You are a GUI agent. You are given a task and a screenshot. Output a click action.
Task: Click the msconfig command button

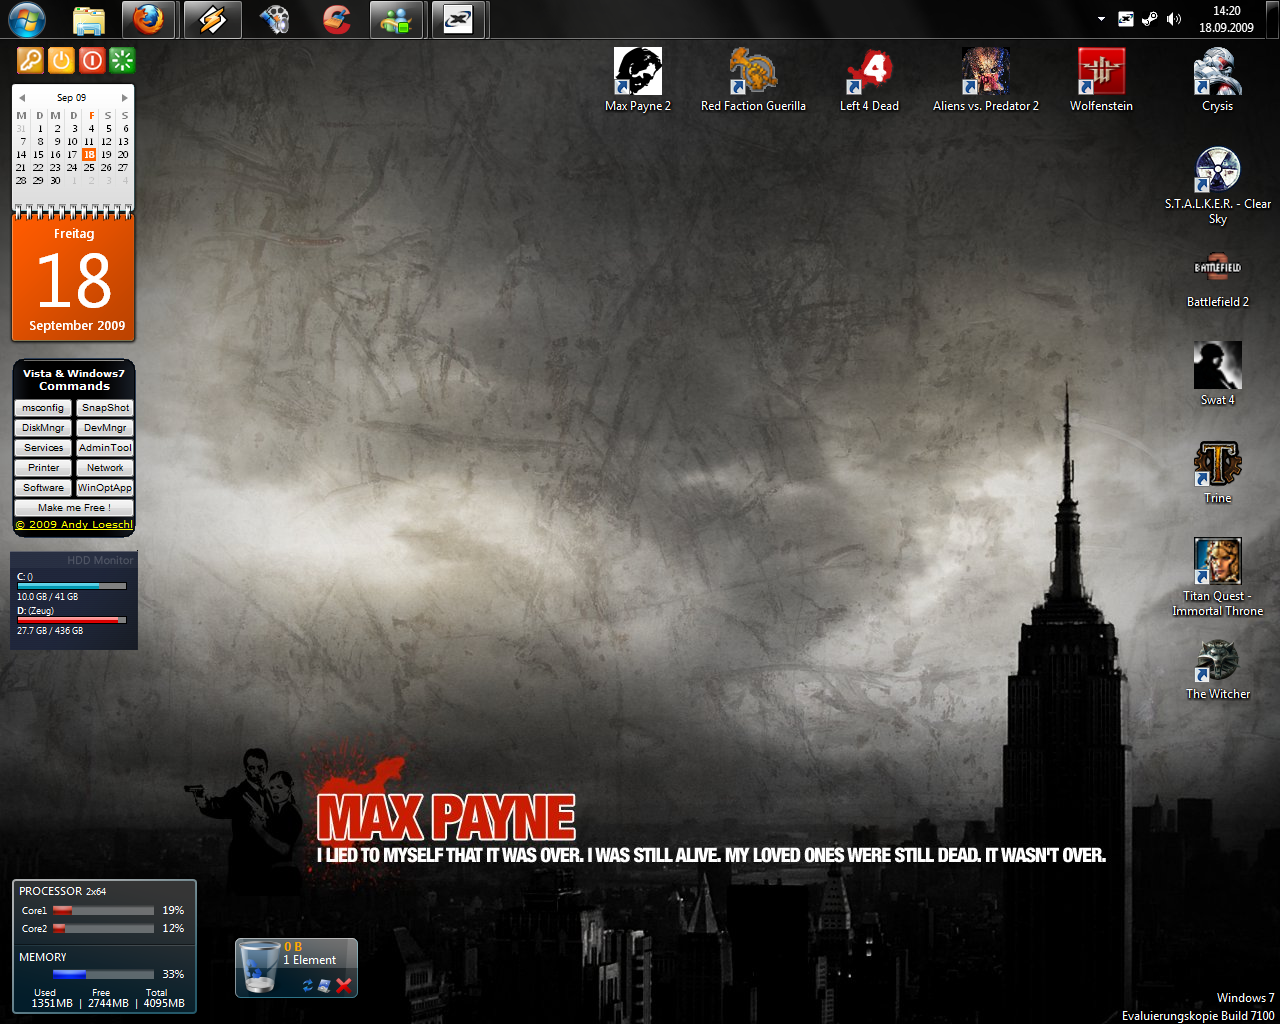(43, 408)
